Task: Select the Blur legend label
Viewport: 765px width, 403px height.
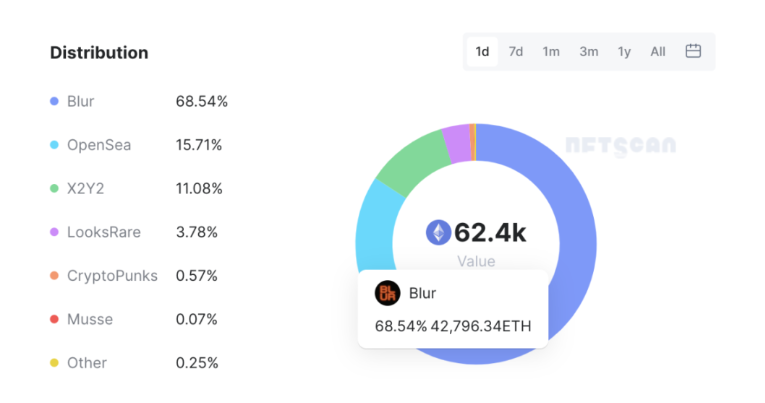Action: click(81, 101)
